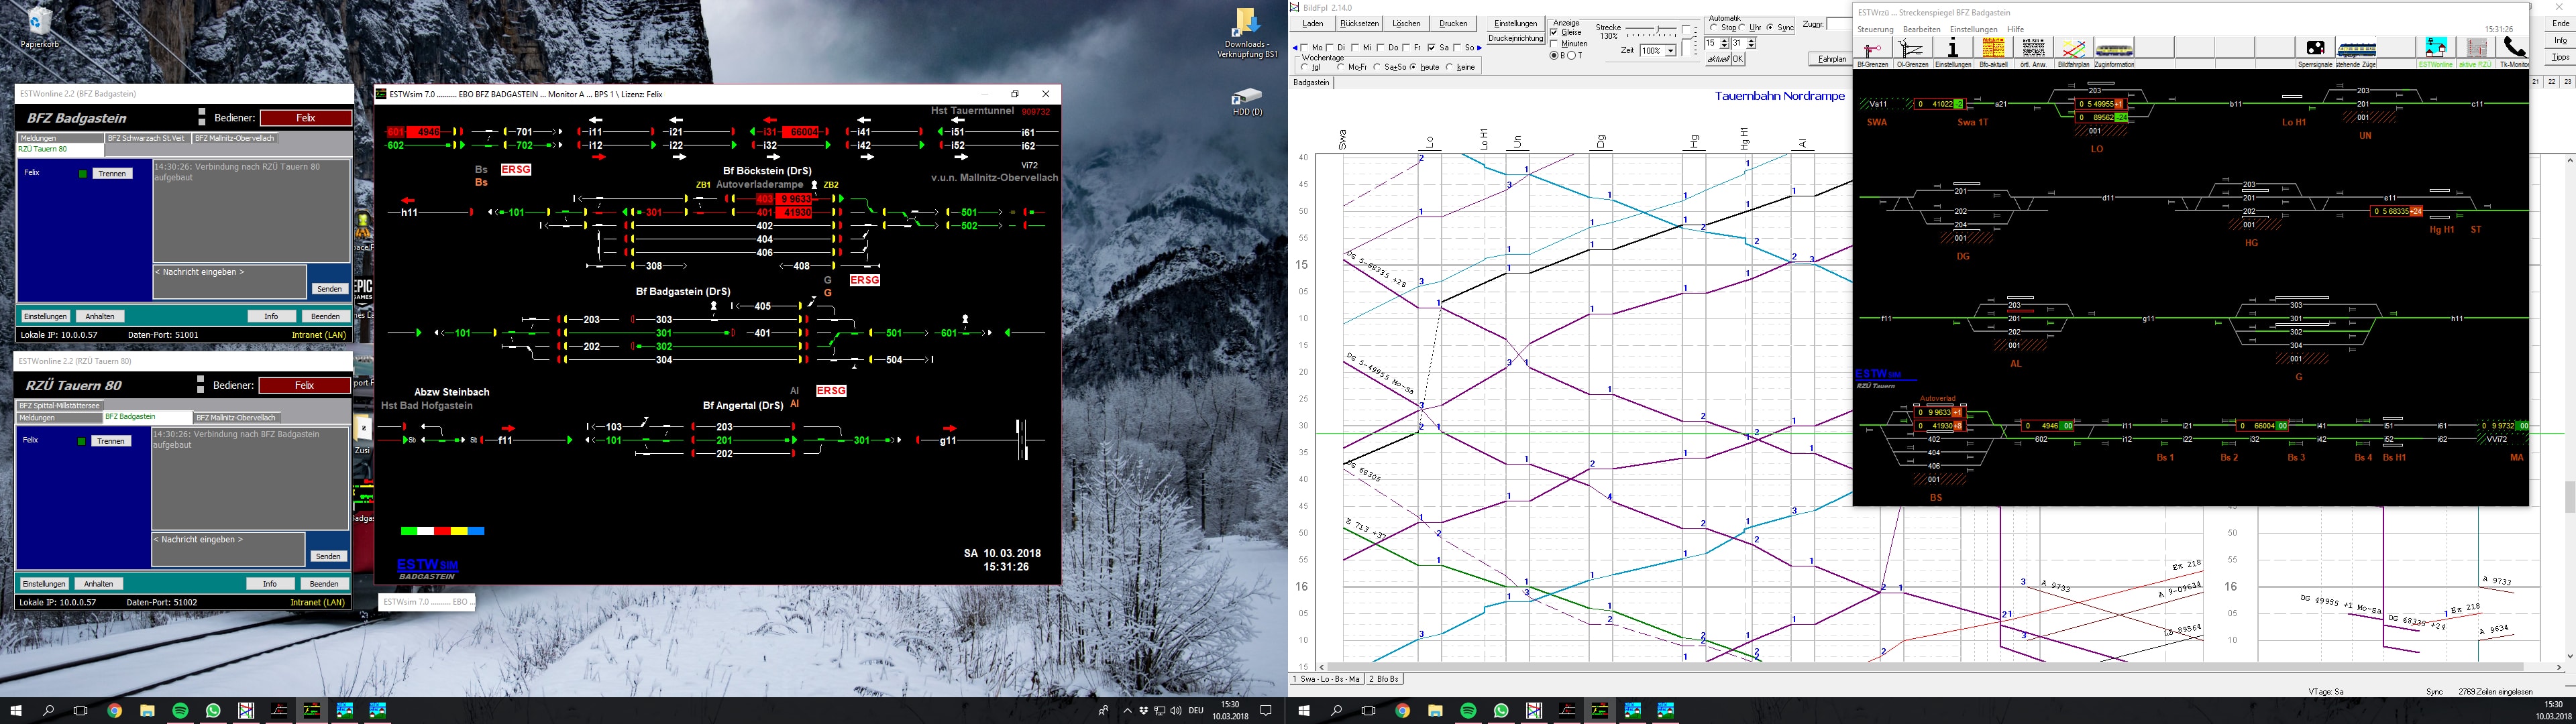This screenshot has width=2576, height=724.
Task: Open Bf-Grenzen signal tool in ESTWrzü toolbar
Action: [x=1872, y=48]
